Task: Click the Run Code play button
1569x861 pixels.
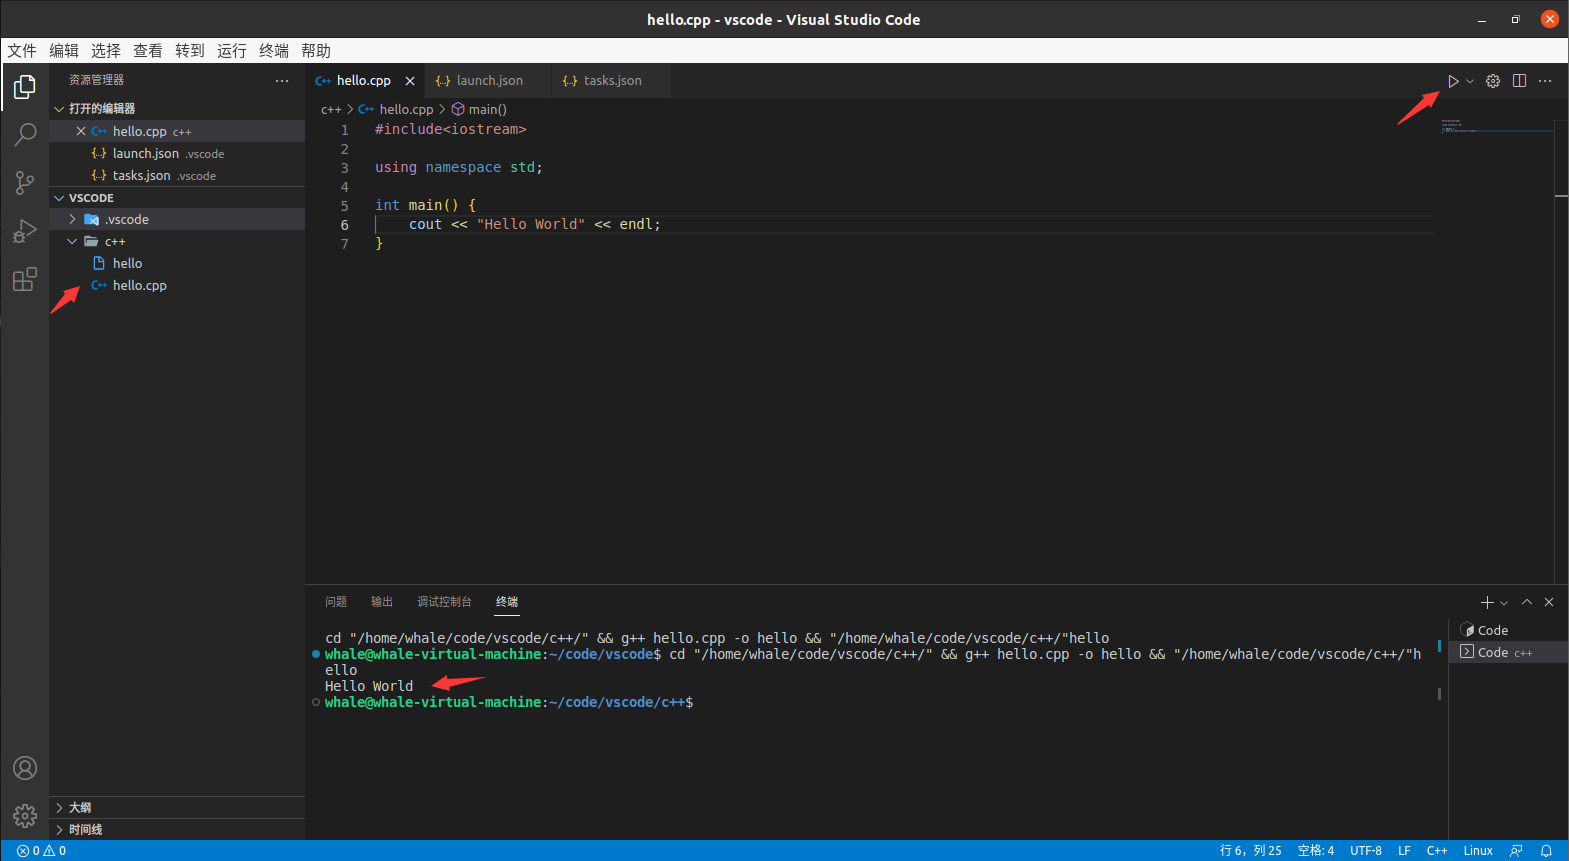Action: pos(1453,81)
